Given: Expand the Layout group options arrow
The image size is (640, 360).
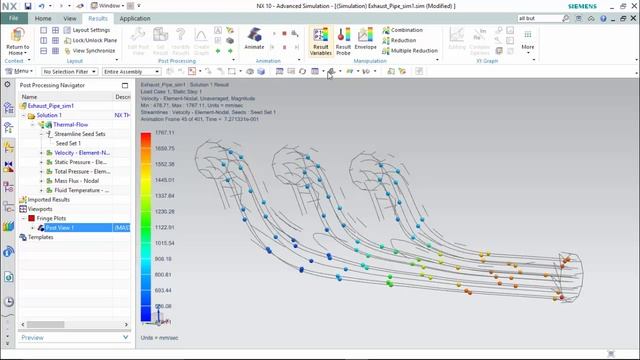Looking at the screenshot, I should click(x=116, y=60).
